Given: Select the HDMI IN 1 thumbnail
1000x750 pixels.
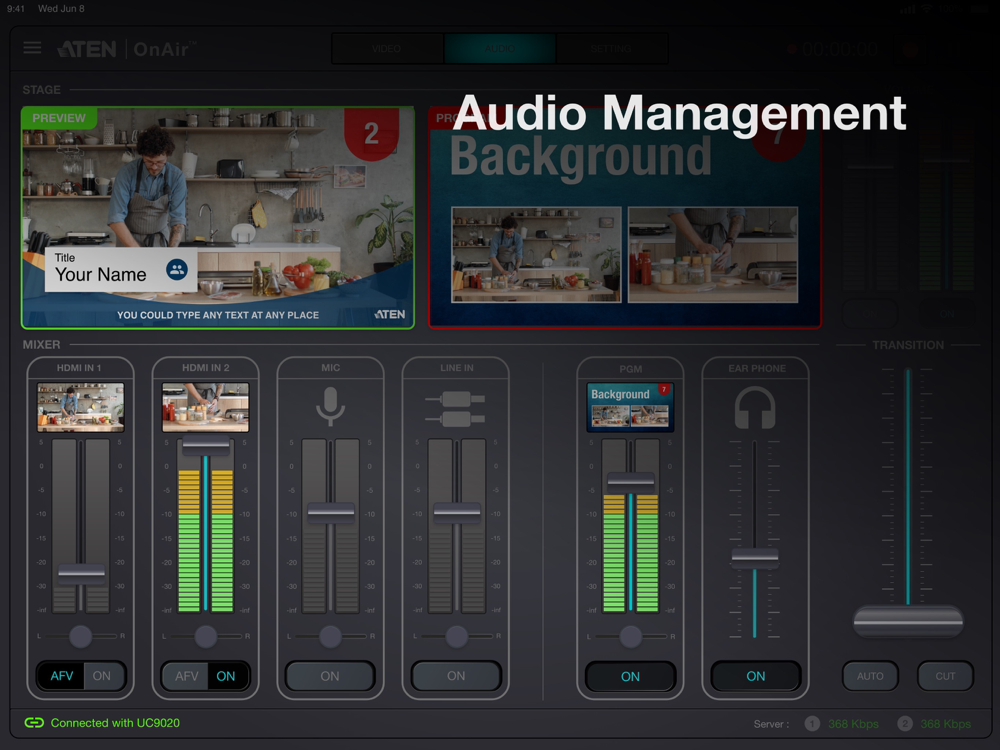Looking at the screenshot, I should [x=80, y=408].
